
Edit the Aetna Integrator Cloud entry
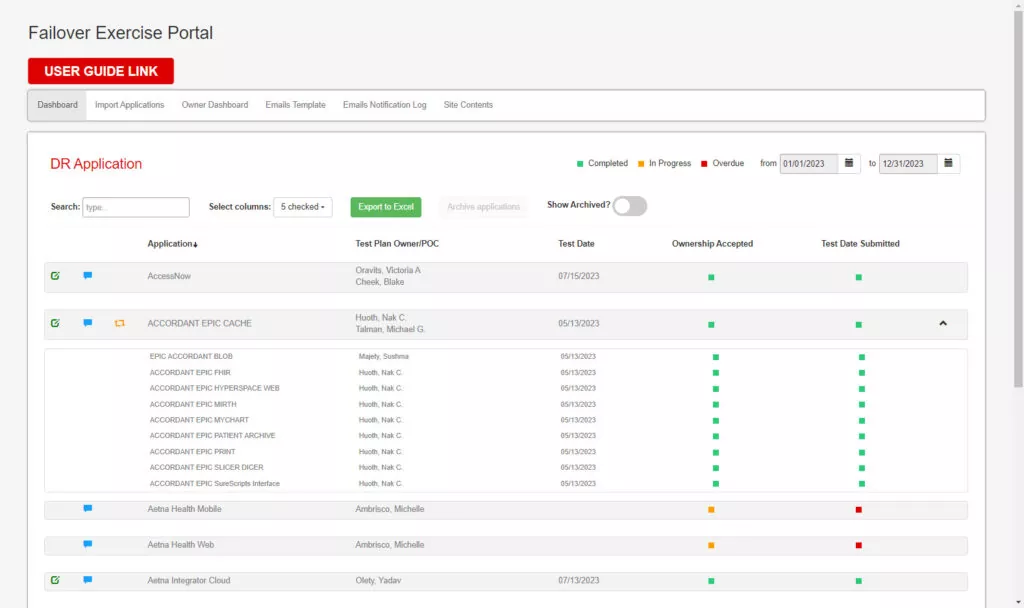click(x=55, y=580)
